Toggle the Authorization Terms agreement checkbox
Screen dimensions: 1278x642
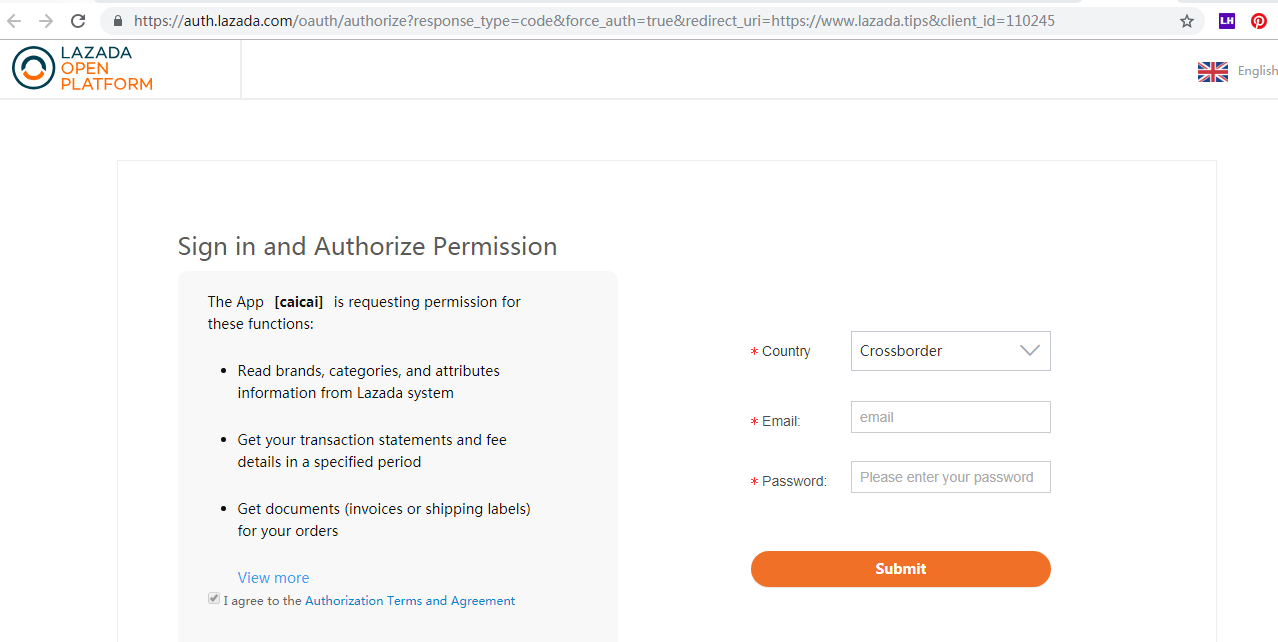click(214, 599)
